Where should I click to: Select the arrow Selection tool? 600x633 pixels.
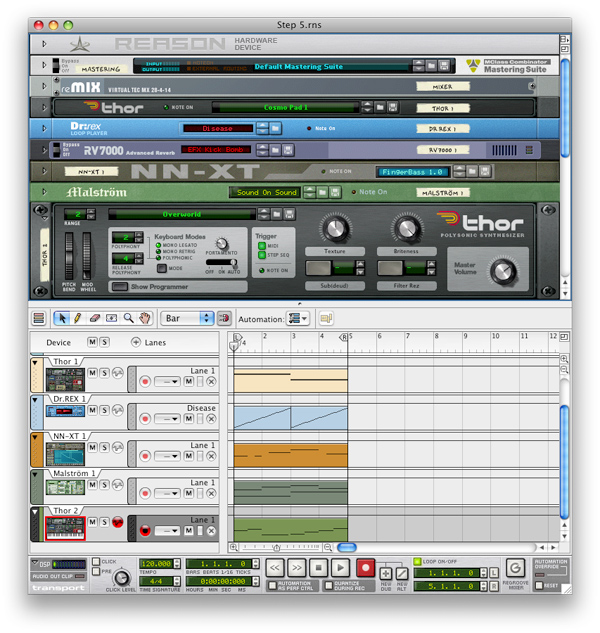62,319
